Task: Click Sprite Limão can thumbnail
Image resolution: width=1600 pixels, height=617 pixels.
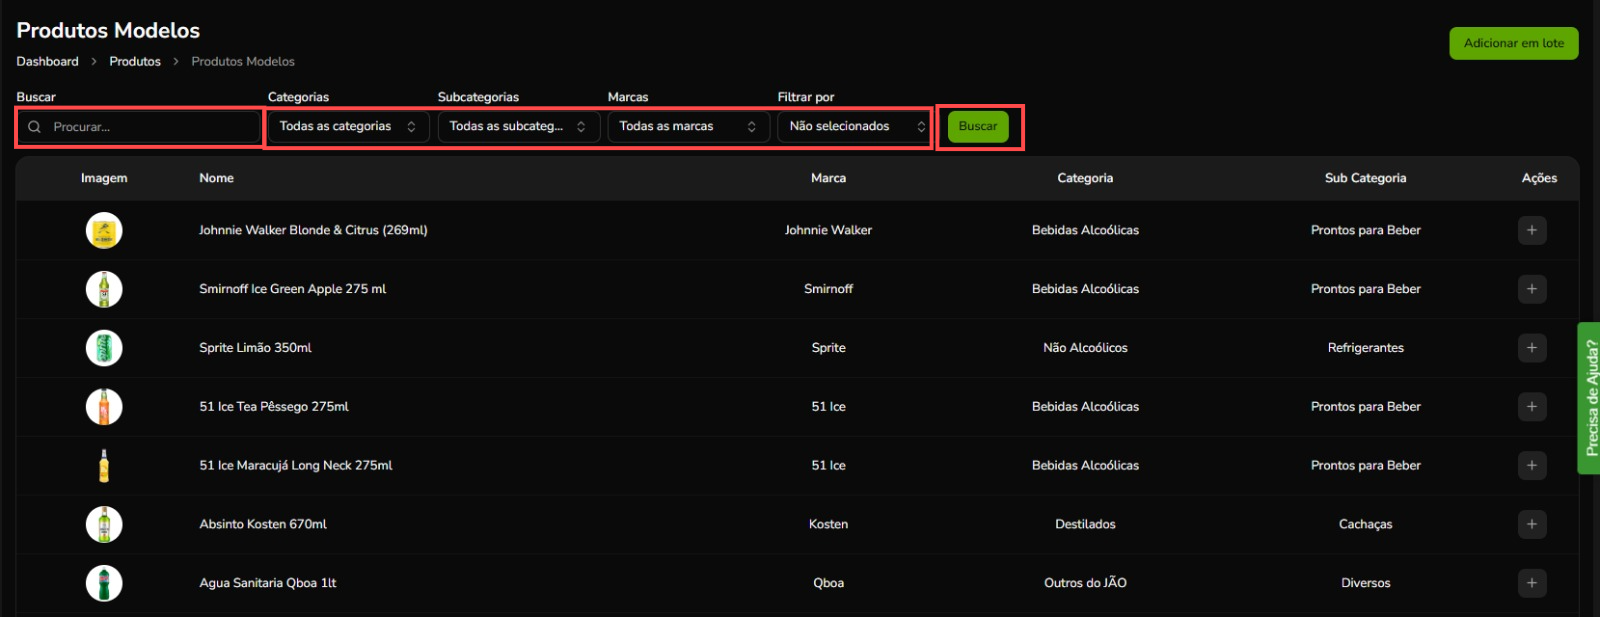Action: pos(104,348)
